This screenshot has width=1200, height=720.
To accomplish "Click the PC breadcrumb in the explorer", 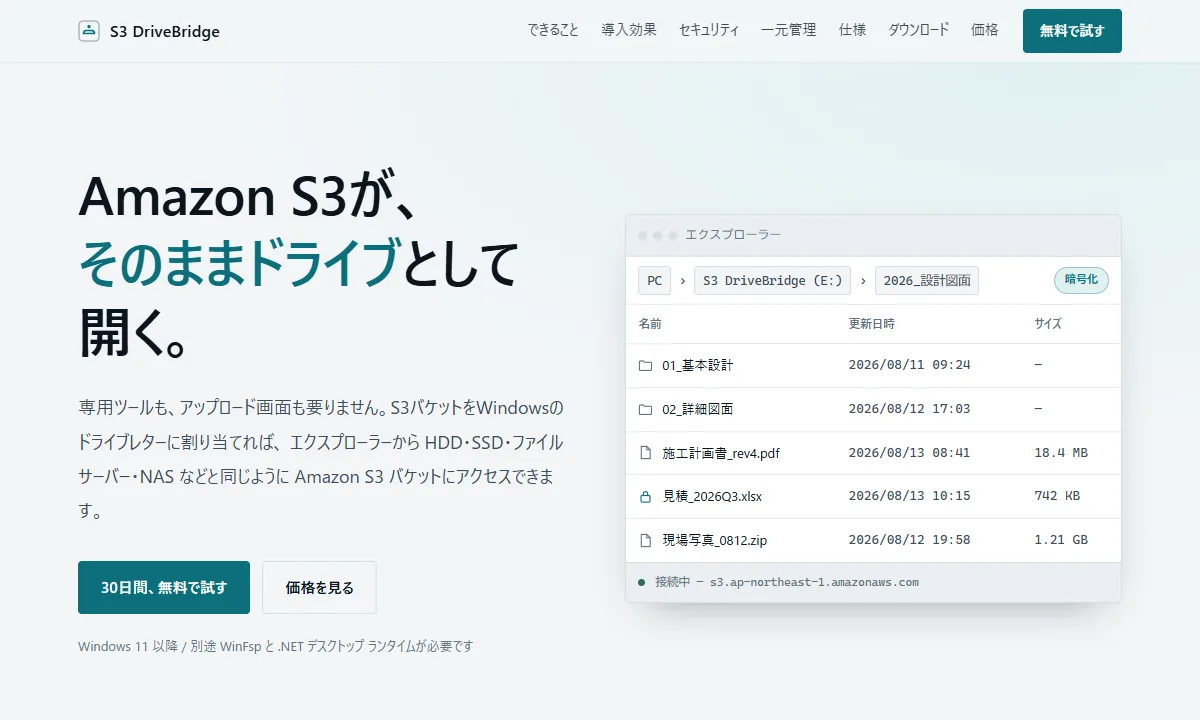I will [x=654, y=281].
